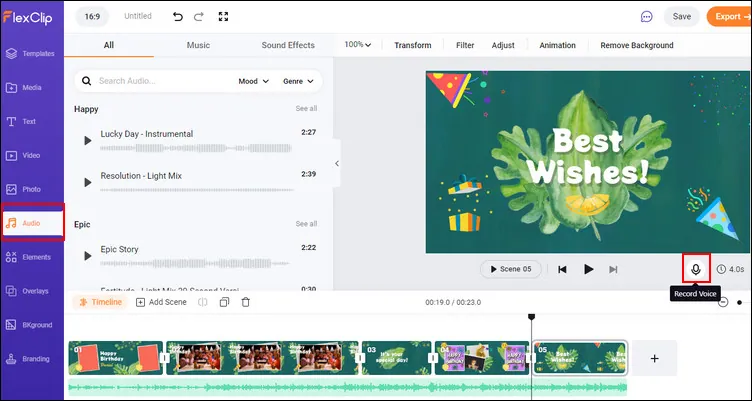Skip to the next scene
The image size is (752, 401).
613,270
